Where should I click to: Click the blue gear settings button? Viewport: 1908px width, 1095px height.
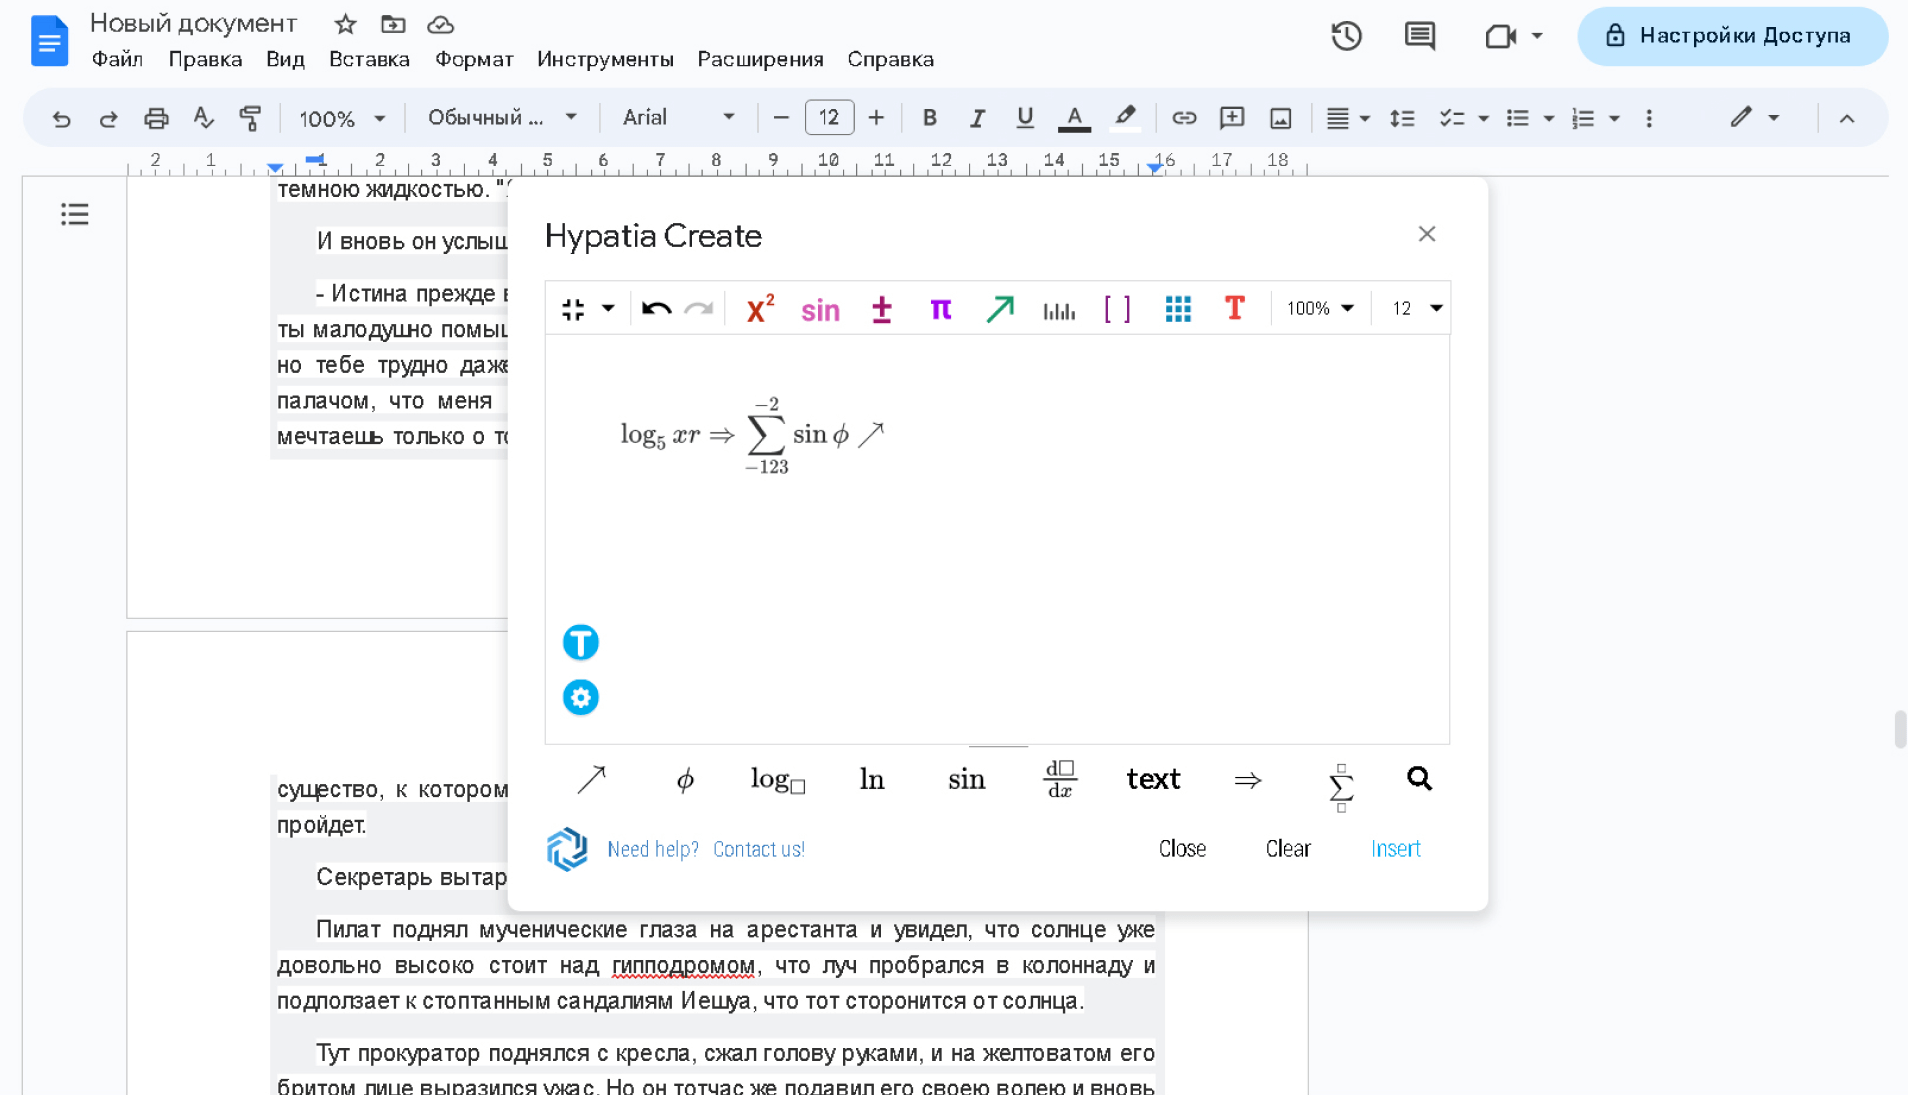coord(580,697)
